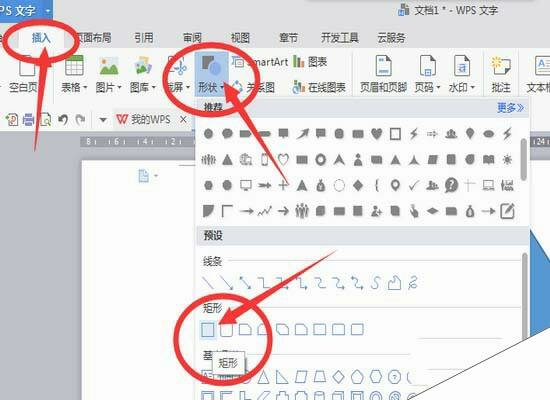Select the map pin shape in third row
The height and width of the screenshot is (400, 550).
(x=395, y=185)
